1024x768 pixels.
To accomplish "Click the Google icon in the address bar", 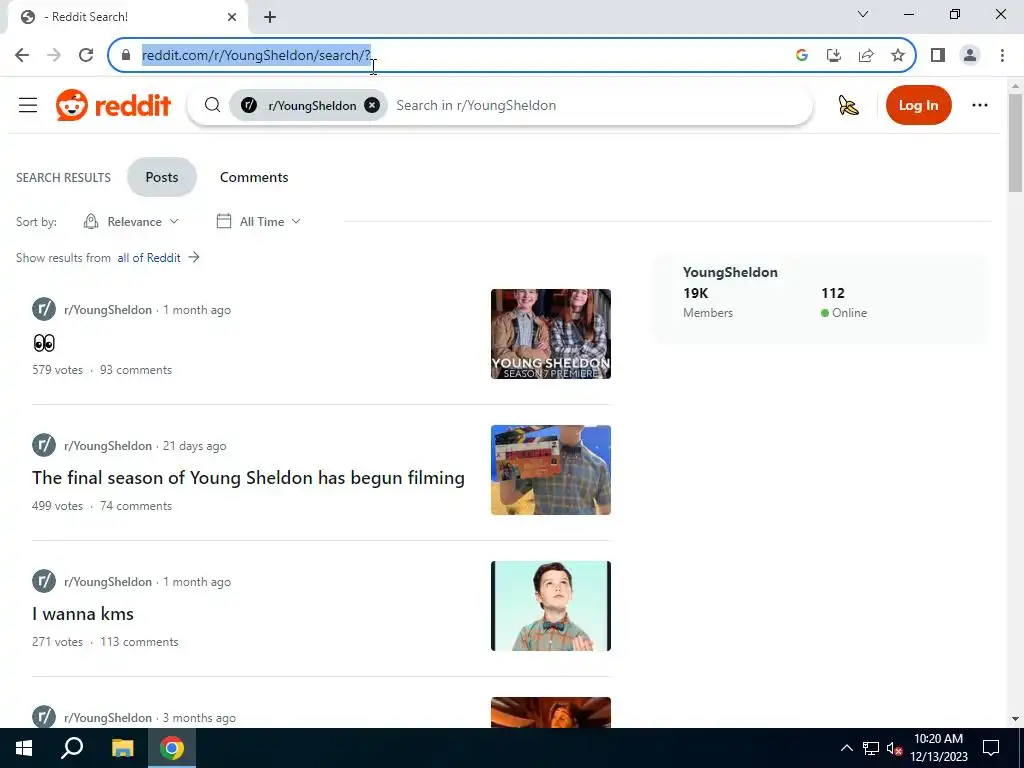I will [x=802, y=56].
